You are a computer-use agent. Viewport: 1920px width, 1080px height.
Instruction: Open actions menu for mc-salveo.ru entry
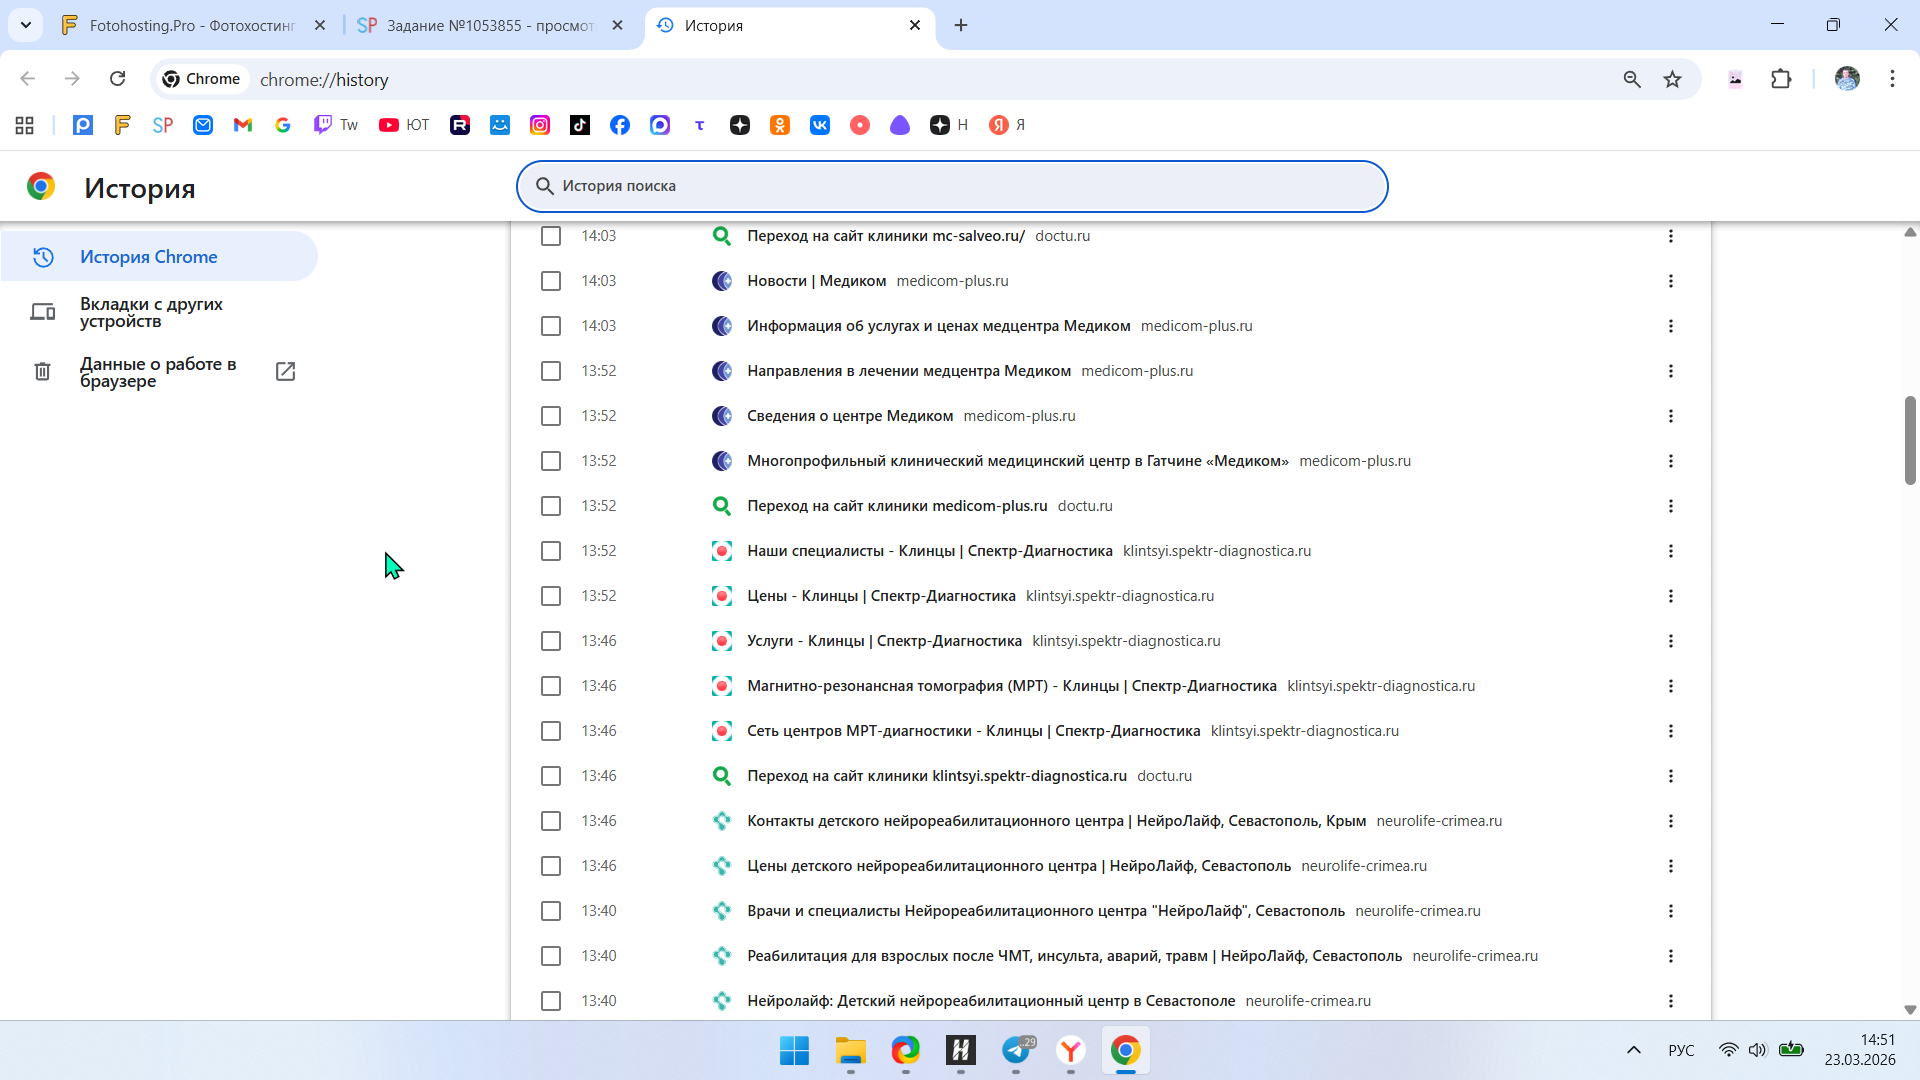1670,236
